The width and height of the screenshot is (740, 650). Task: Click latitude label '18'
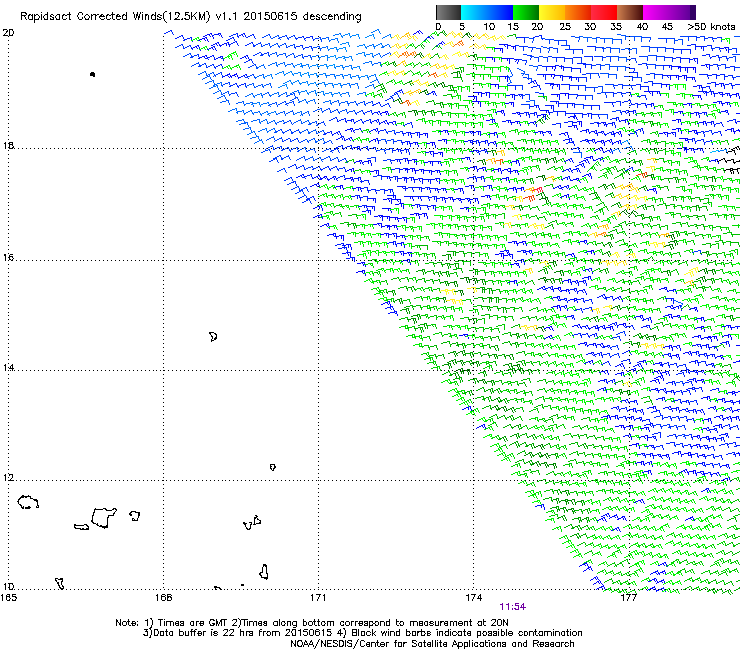coord(8,145)
